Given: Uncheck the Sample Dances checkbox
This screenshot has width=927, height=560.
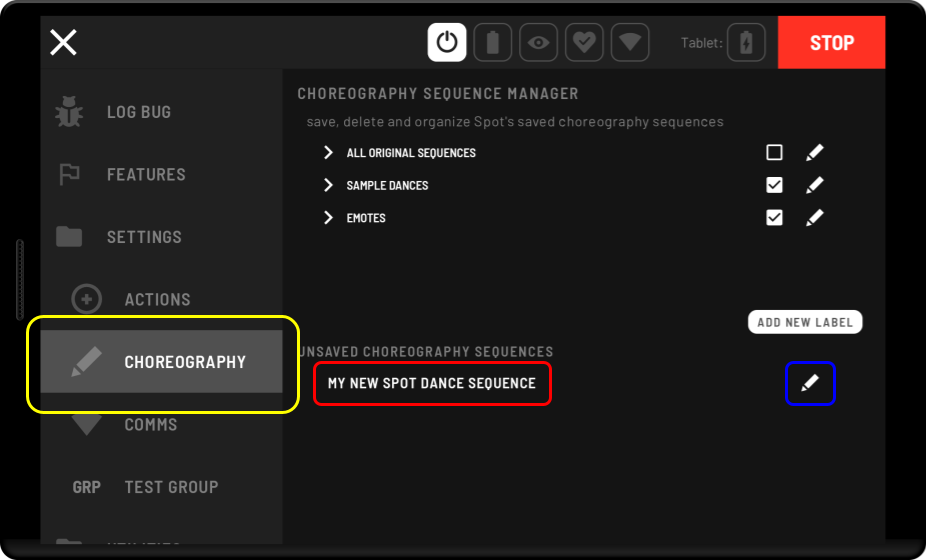Looking at the screenshot, I should pos(774,185).
